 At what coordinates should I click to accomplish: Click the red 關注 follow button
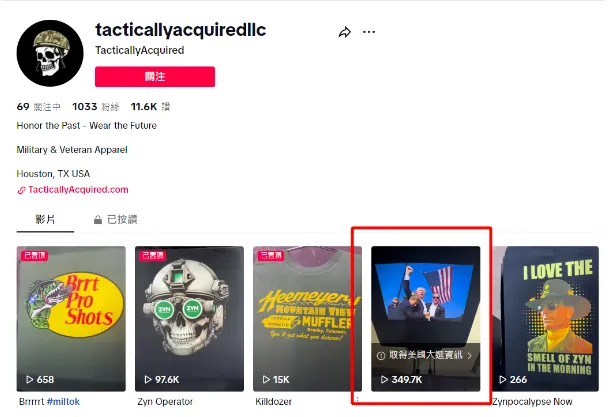click(x=155, y=77)
